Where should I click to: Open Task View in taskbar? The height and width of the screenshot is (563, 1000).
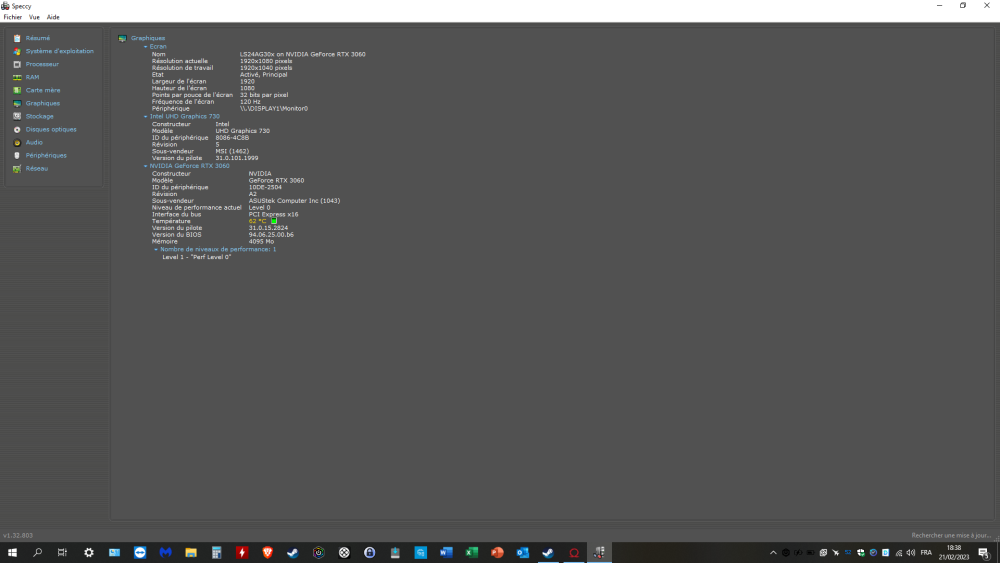(x=62, y=553)
